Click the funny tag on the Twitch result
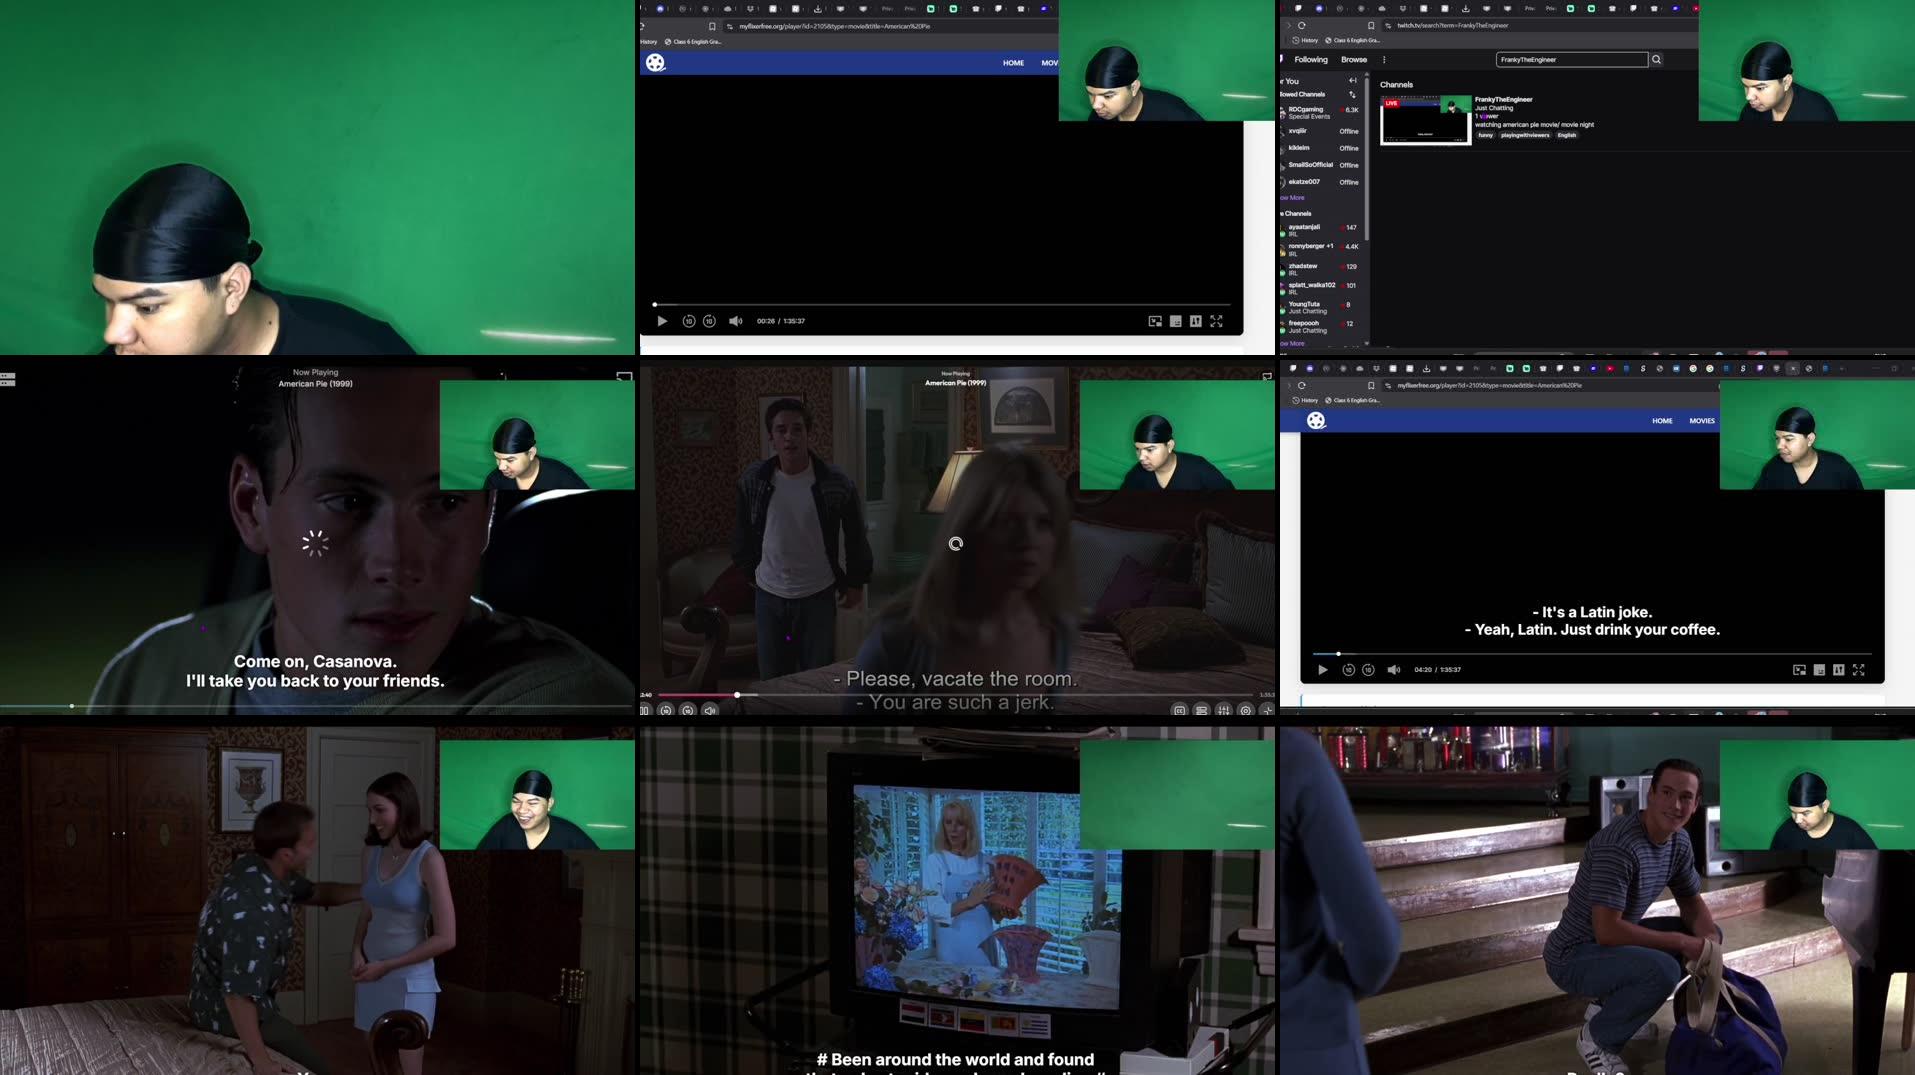Viewport: 1915px width, 1075px height. point(1486,135)
